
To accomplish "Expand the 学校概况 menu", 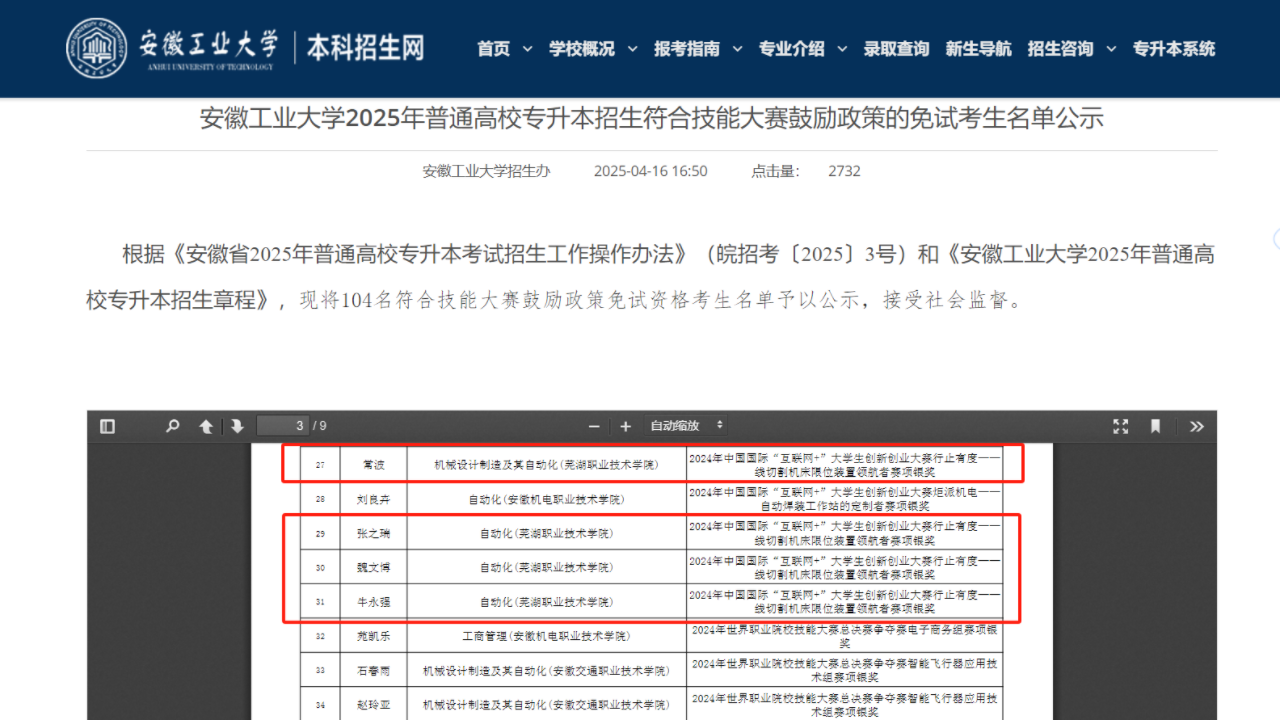I will 593,48.
